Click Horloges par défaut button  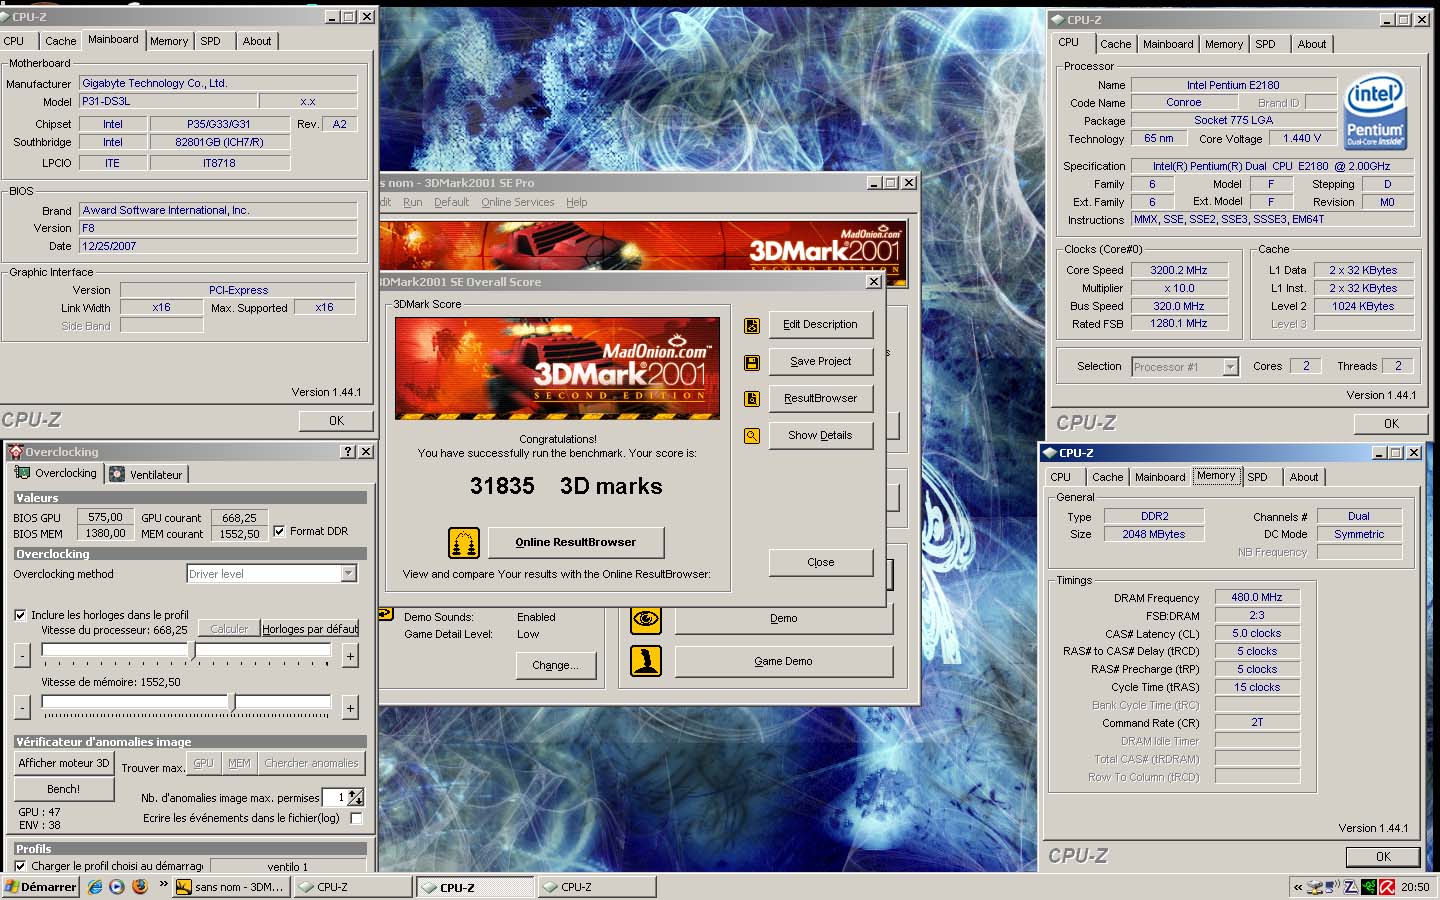pyautogui.click(x=310, y=629)
